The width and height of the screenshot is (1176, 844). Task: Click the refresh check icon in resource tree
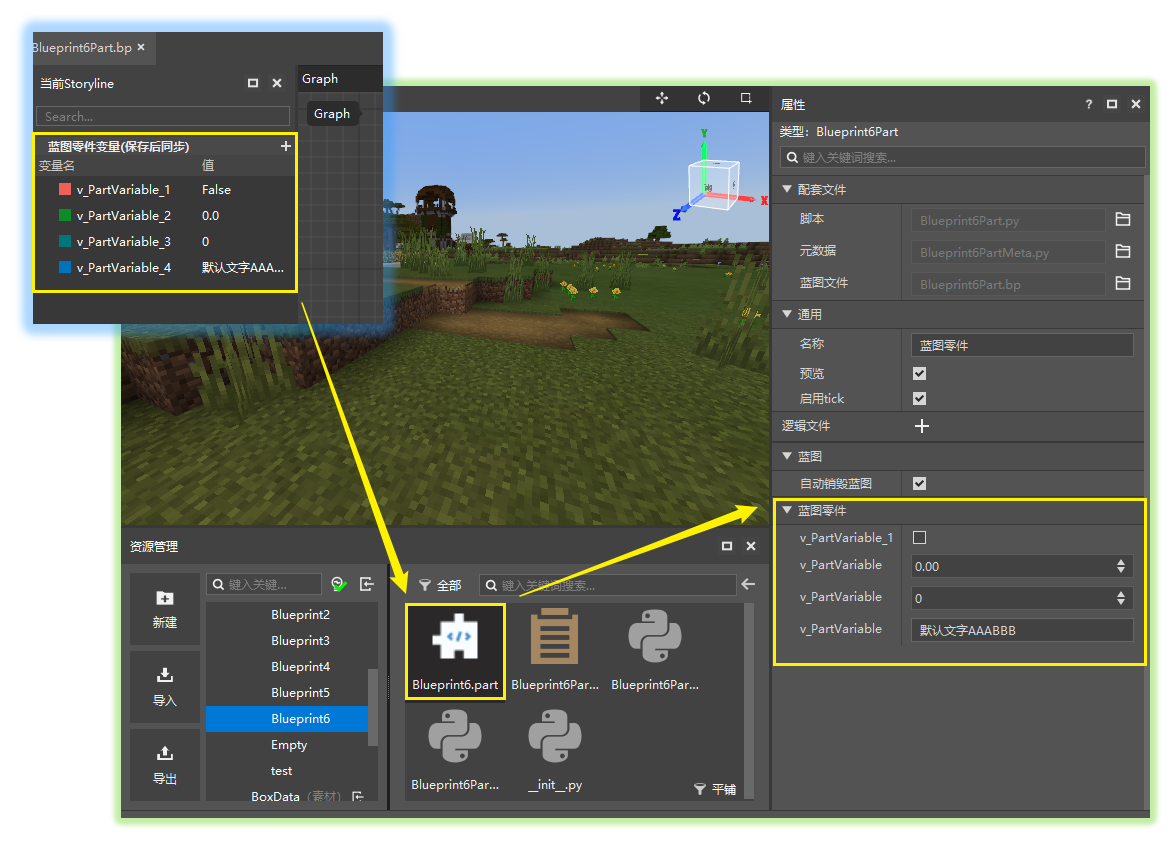[x=338, y=584]
